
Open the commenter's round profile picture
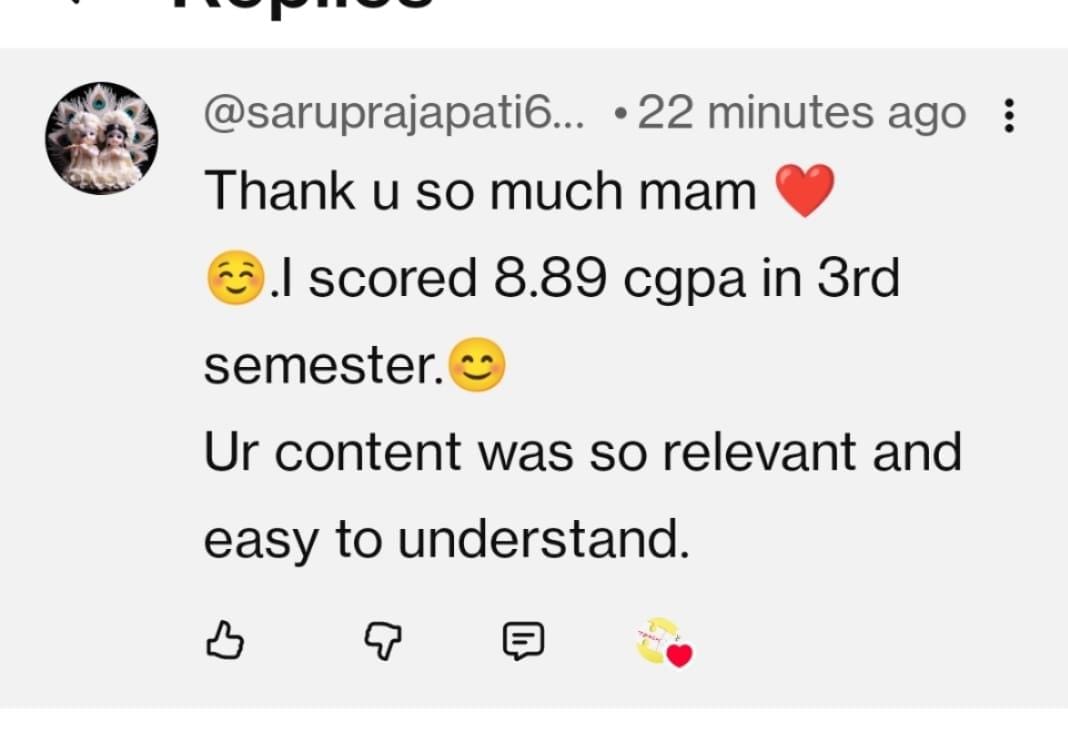point(101,138)
